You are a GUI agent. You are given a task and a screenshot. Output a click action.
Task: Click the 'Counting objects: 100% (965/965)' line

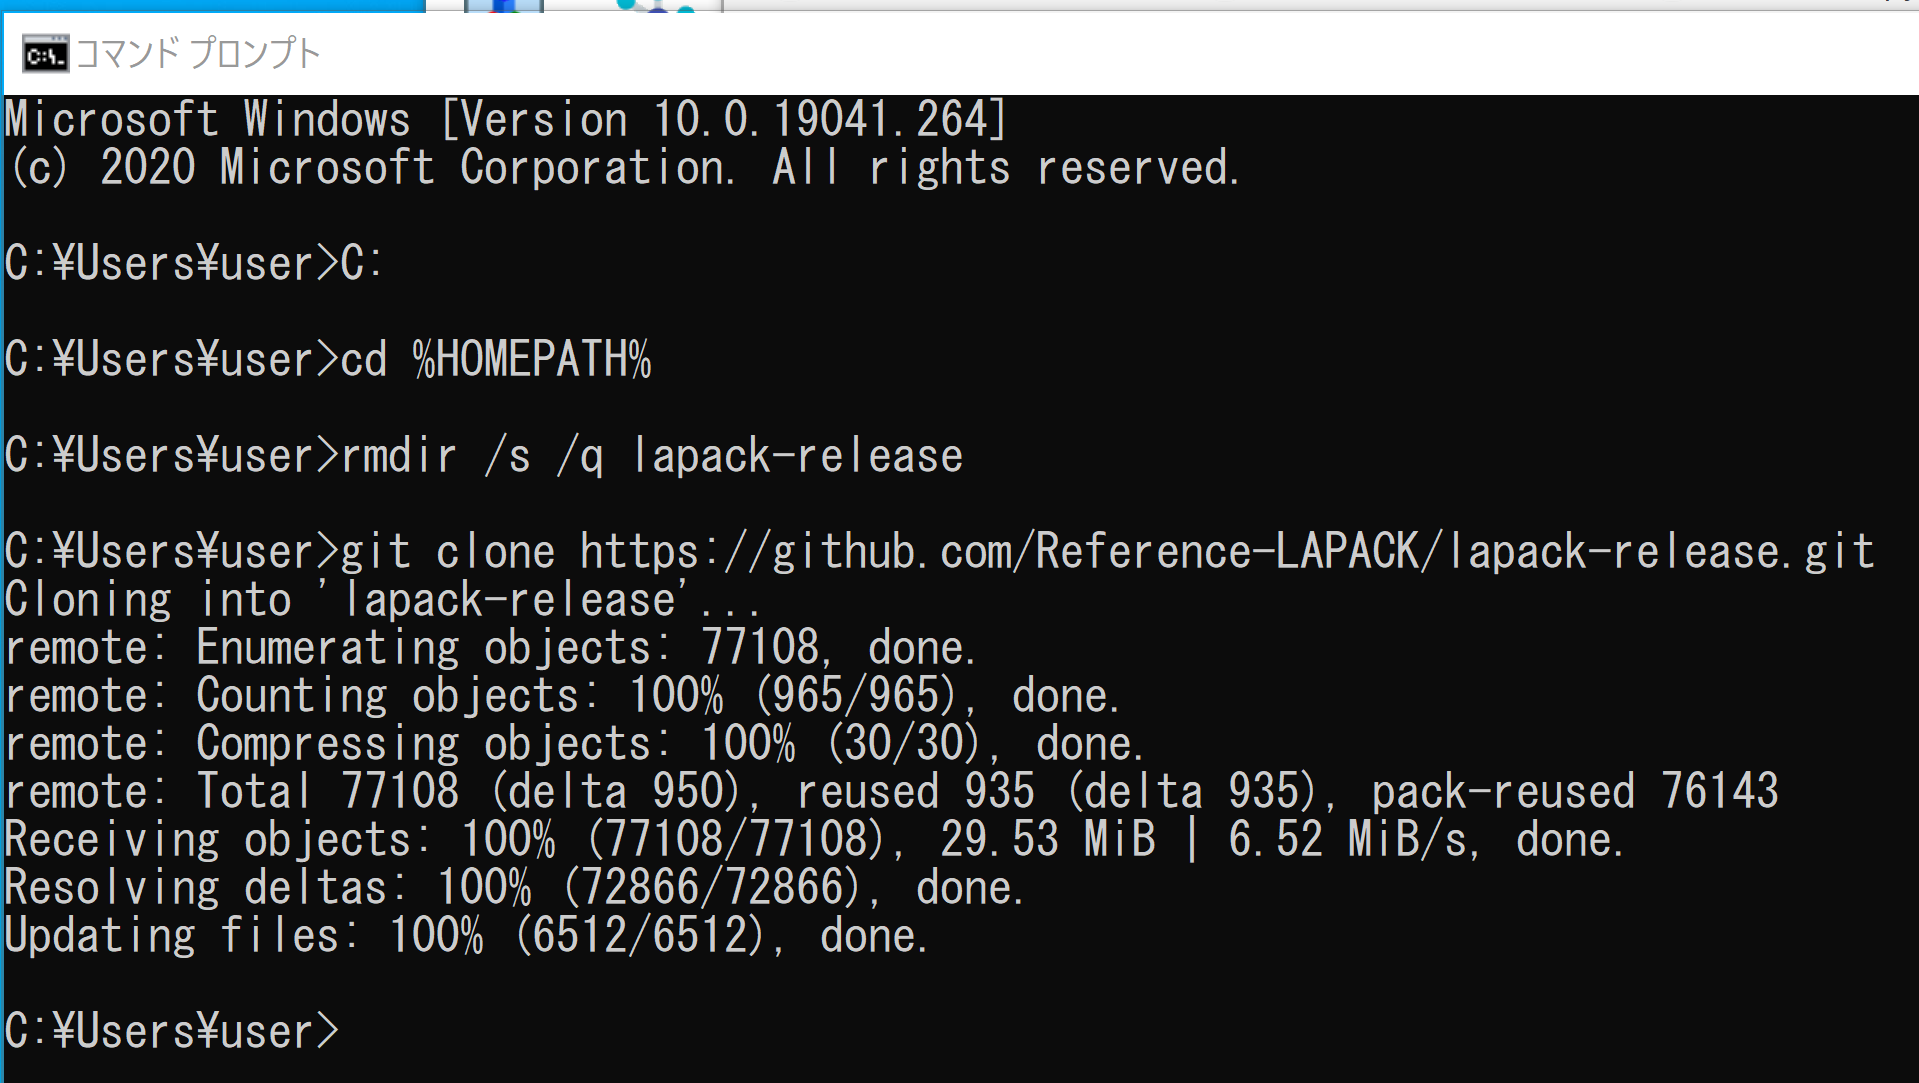(x=562, y=696)
